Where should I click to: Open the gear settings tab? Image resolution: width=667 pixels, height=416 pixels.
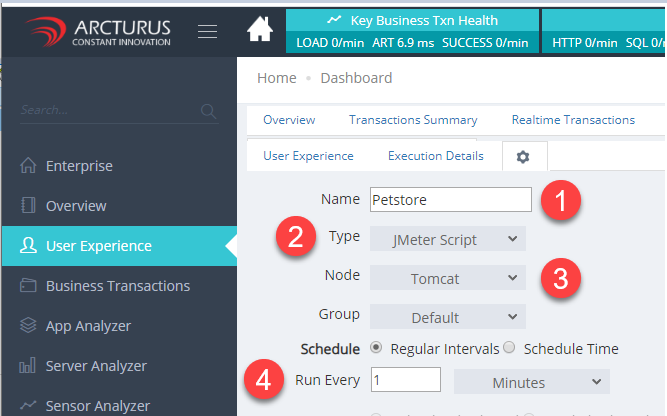pos(522,157)
